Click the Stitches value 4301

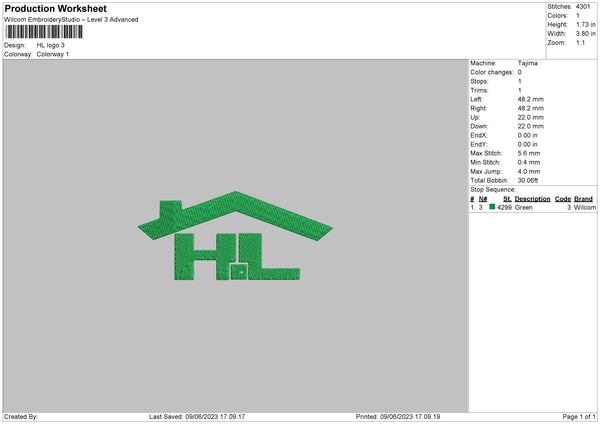coord(583,7)
